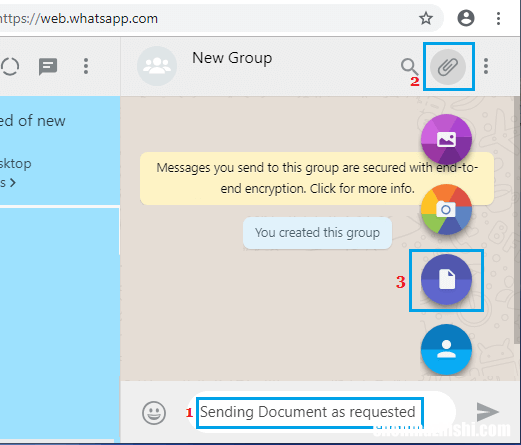Send the message with the arrow button
Viewport: 521px width, 445px height.
487,412
